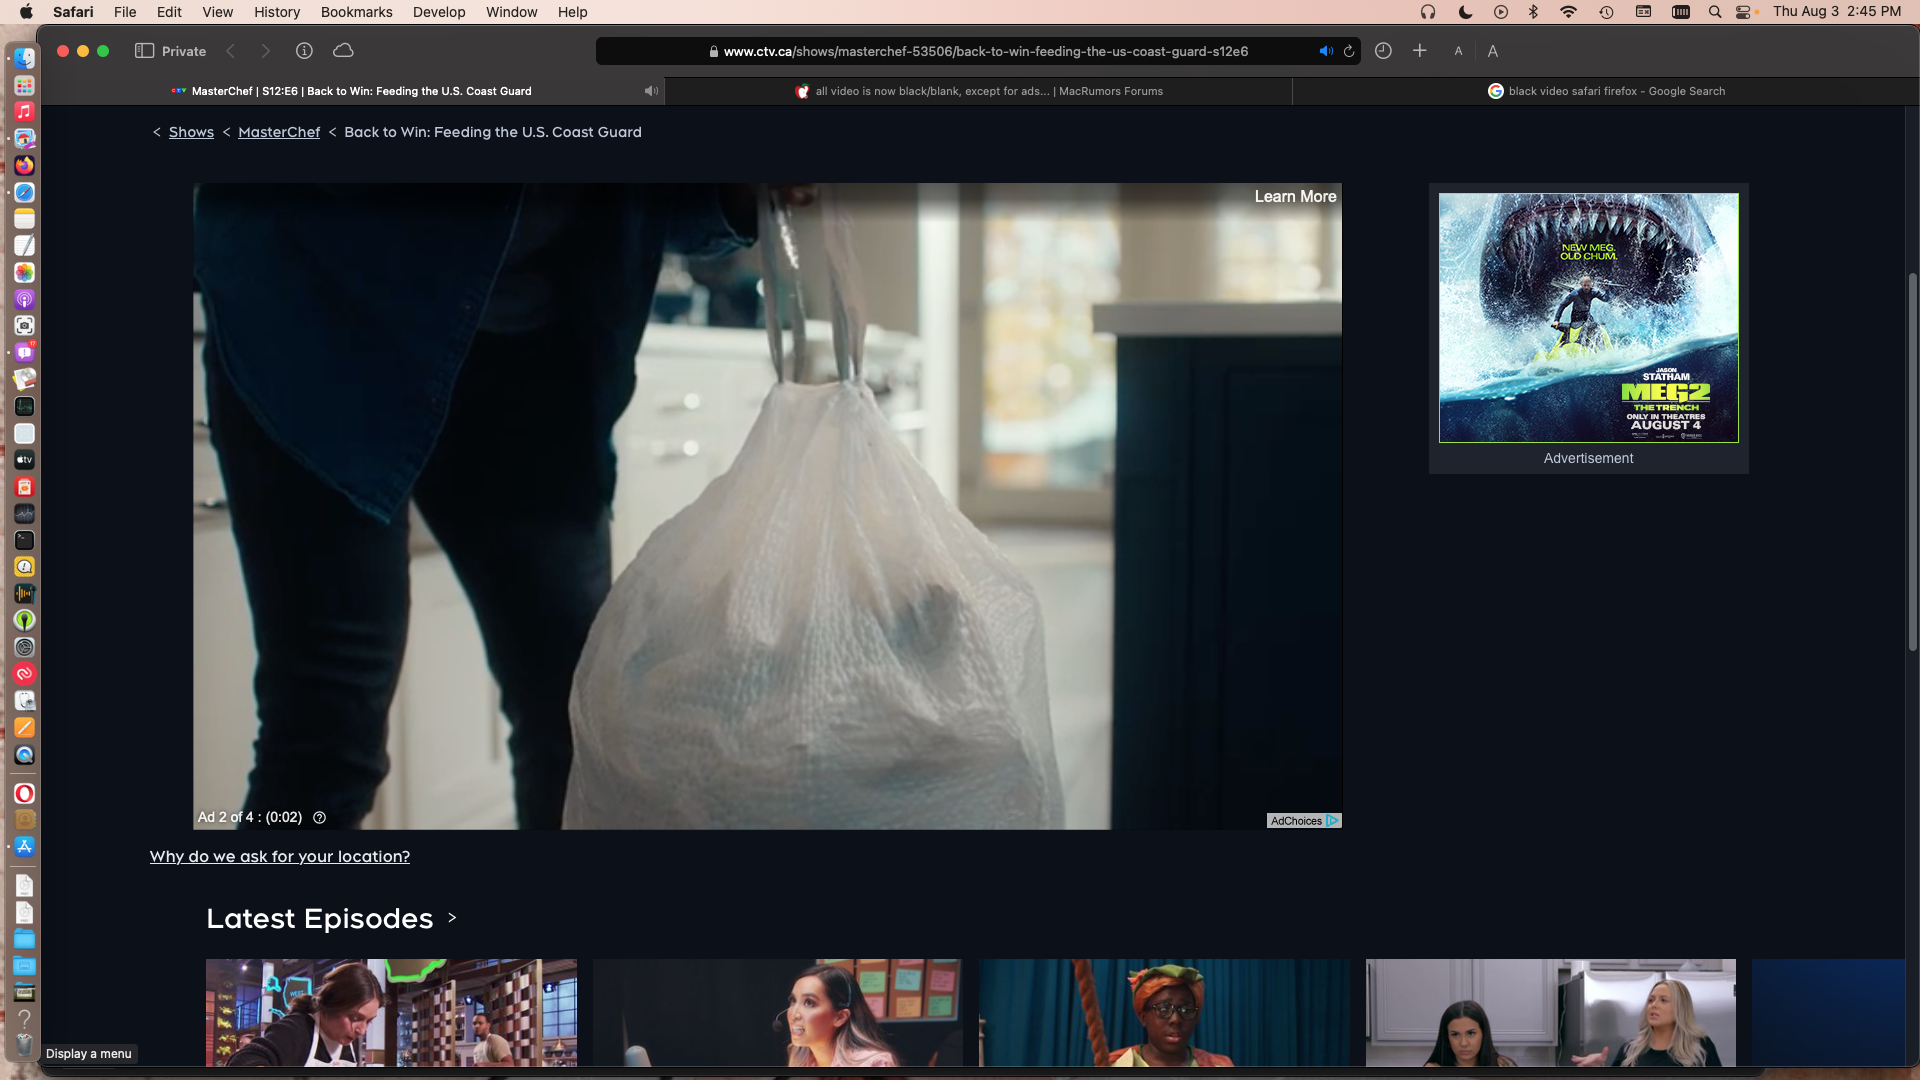Click the larger text size A button
The height and width of the screenshot is (1080, 1920).
(x=1492, y=51)
